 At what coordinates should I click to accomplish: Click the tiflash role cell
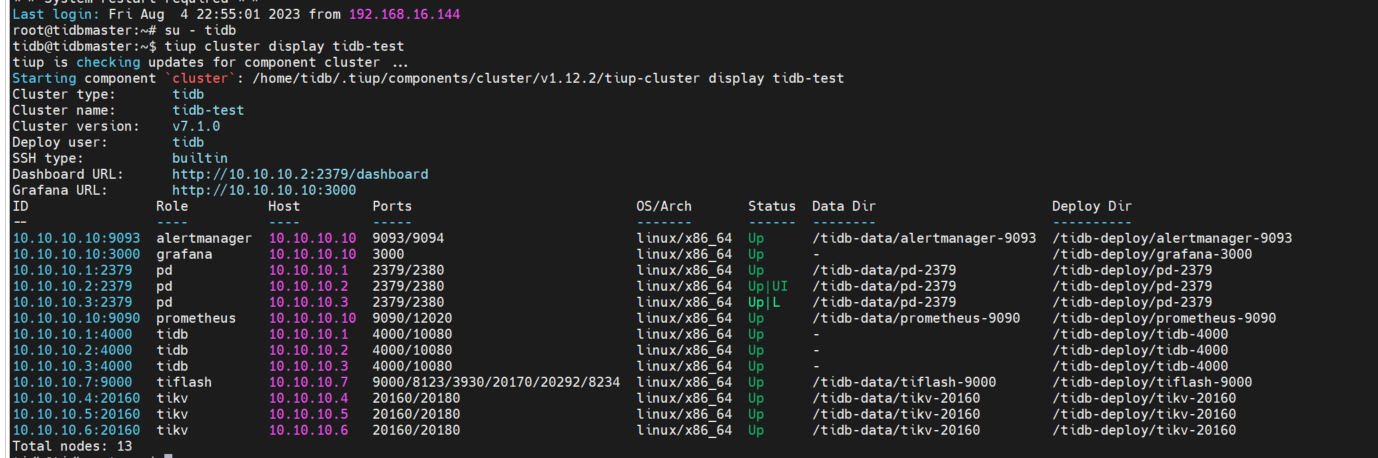tap(184, 382)
